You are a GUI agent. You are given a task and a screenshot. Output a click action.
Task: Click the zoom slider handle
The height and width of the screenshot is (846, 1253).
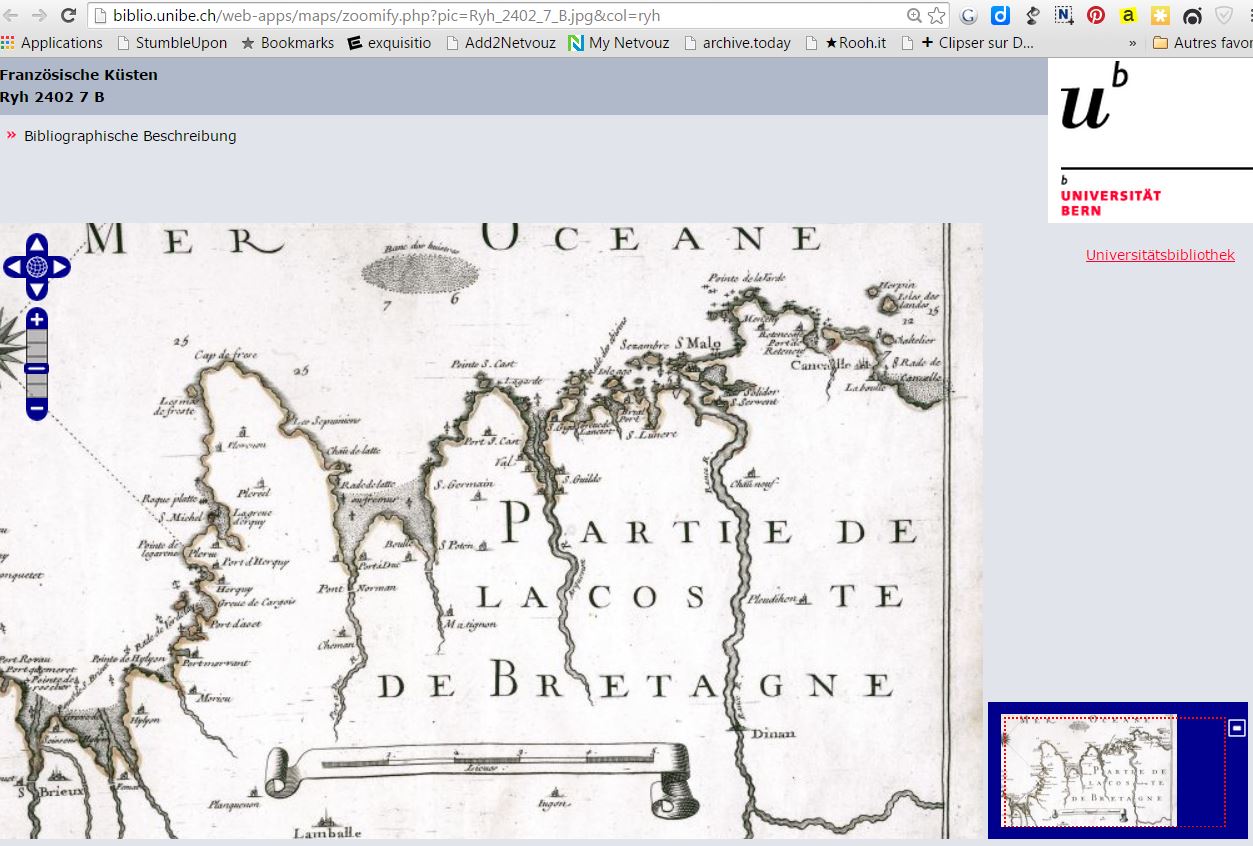click(x=37, y=368)
